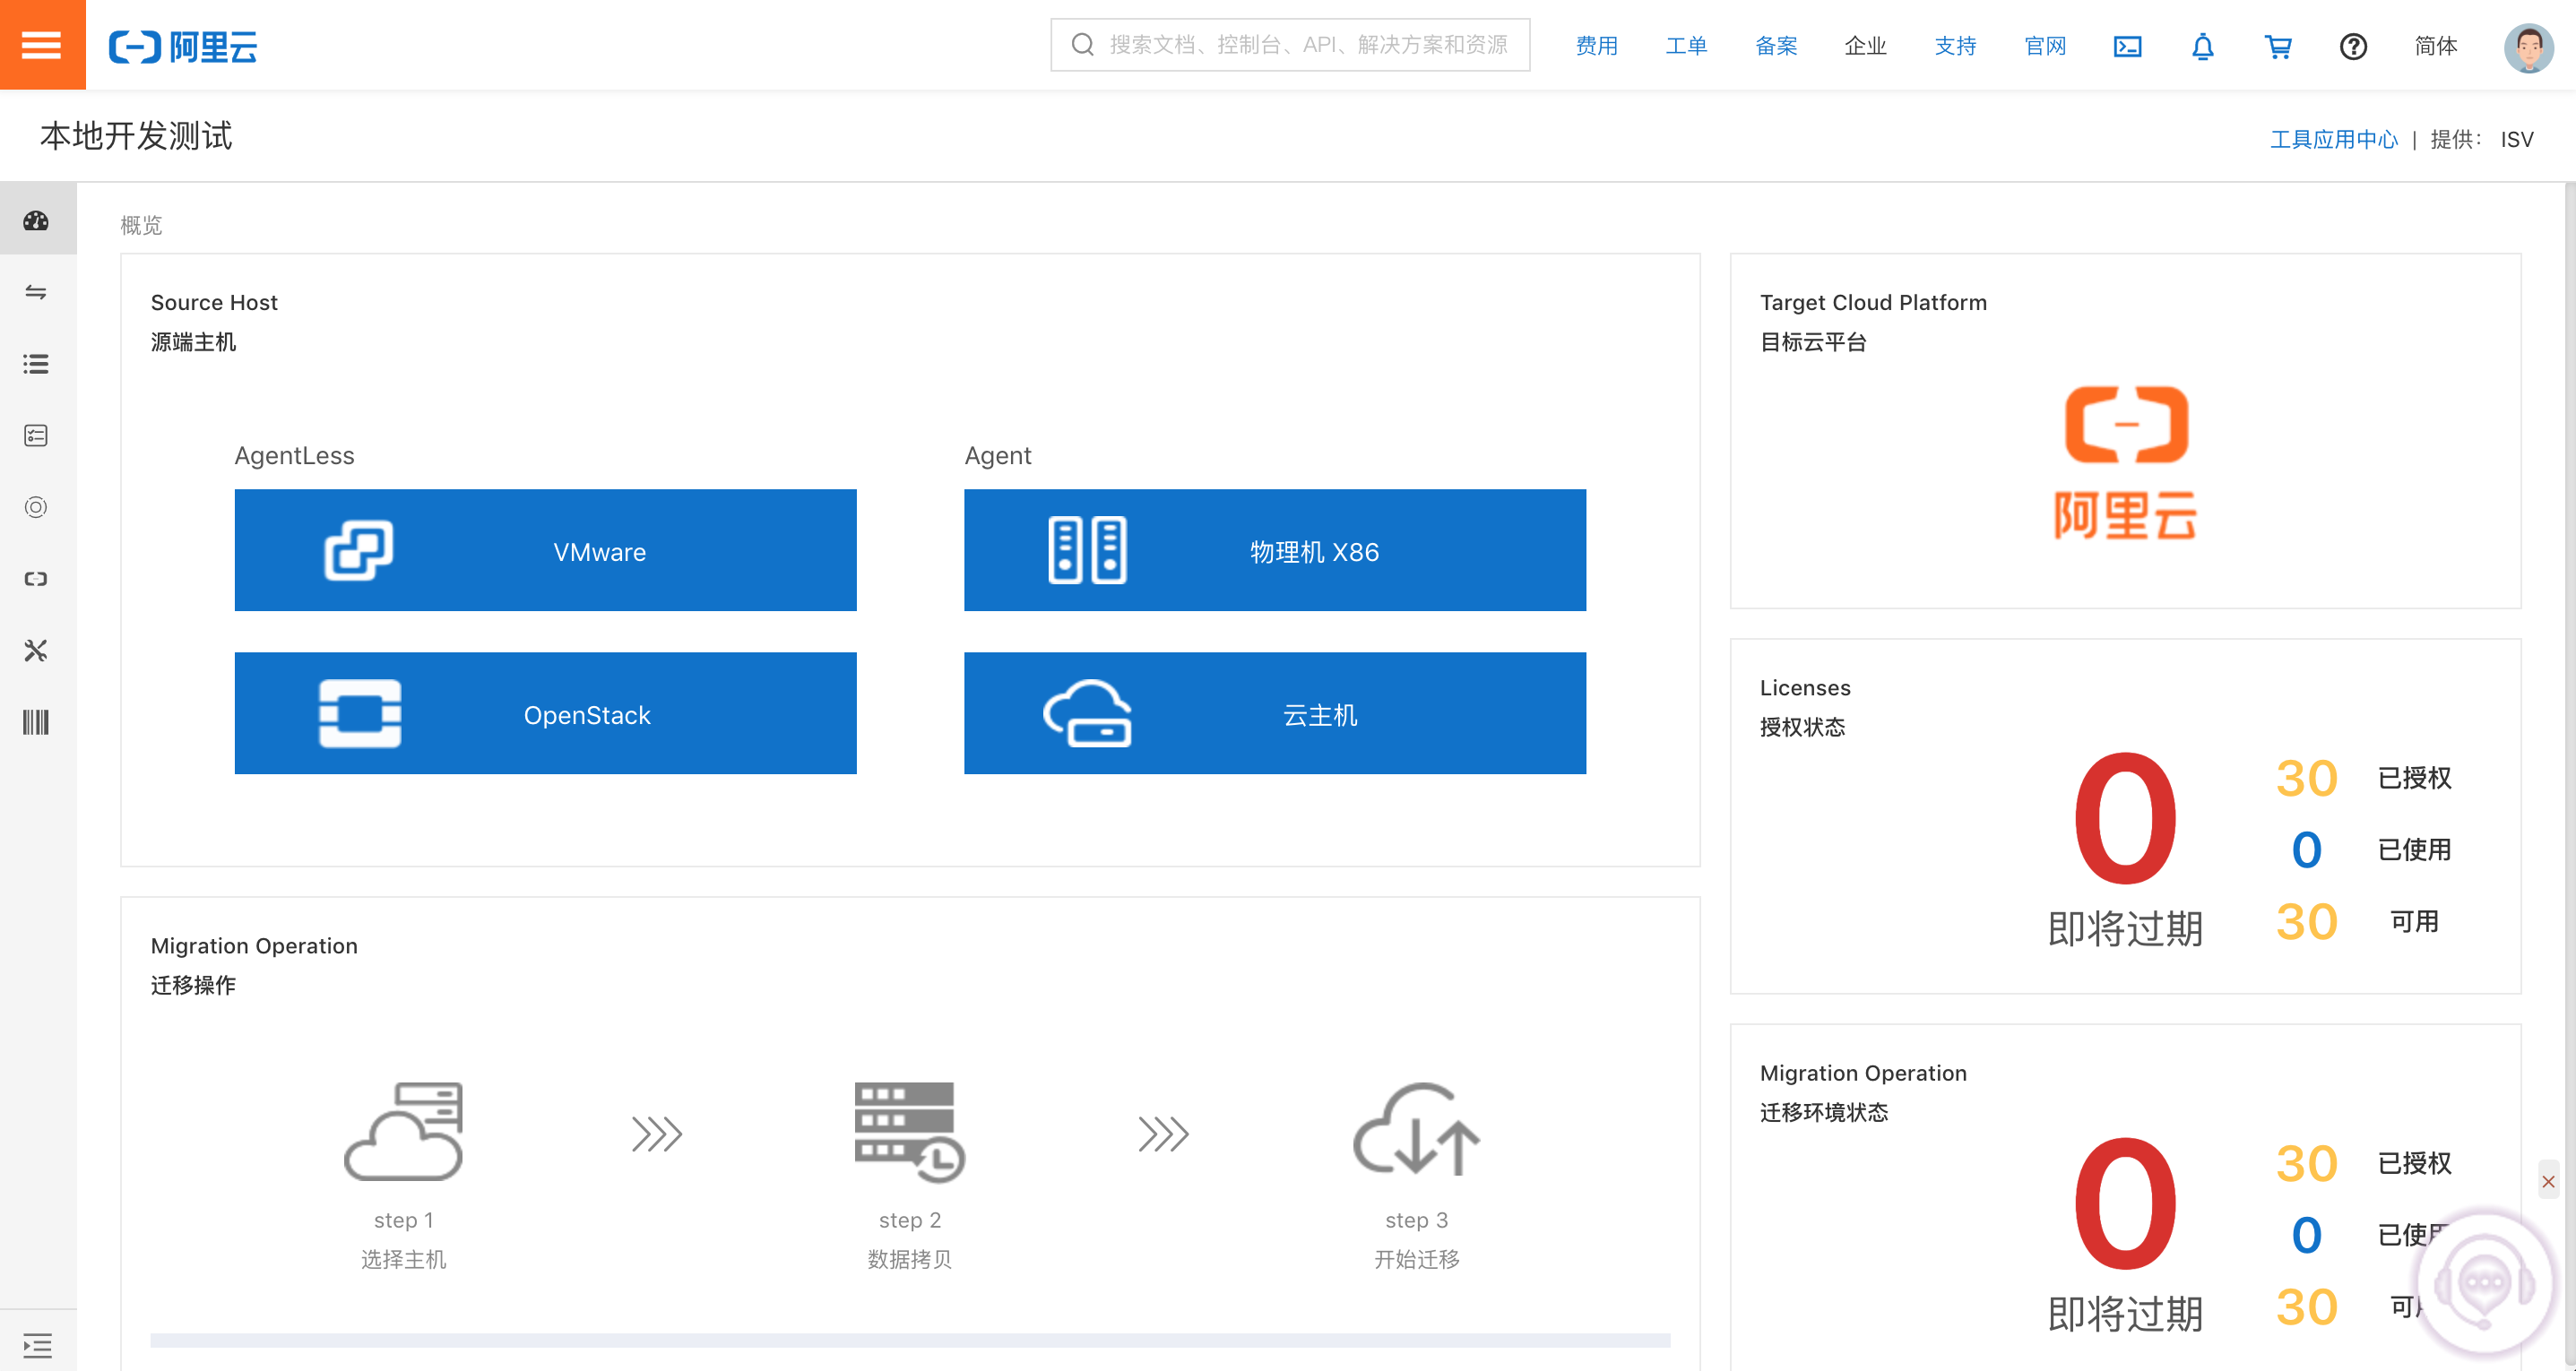Click the arrows between step 2 and step 3

[x=1163, y=1134]
